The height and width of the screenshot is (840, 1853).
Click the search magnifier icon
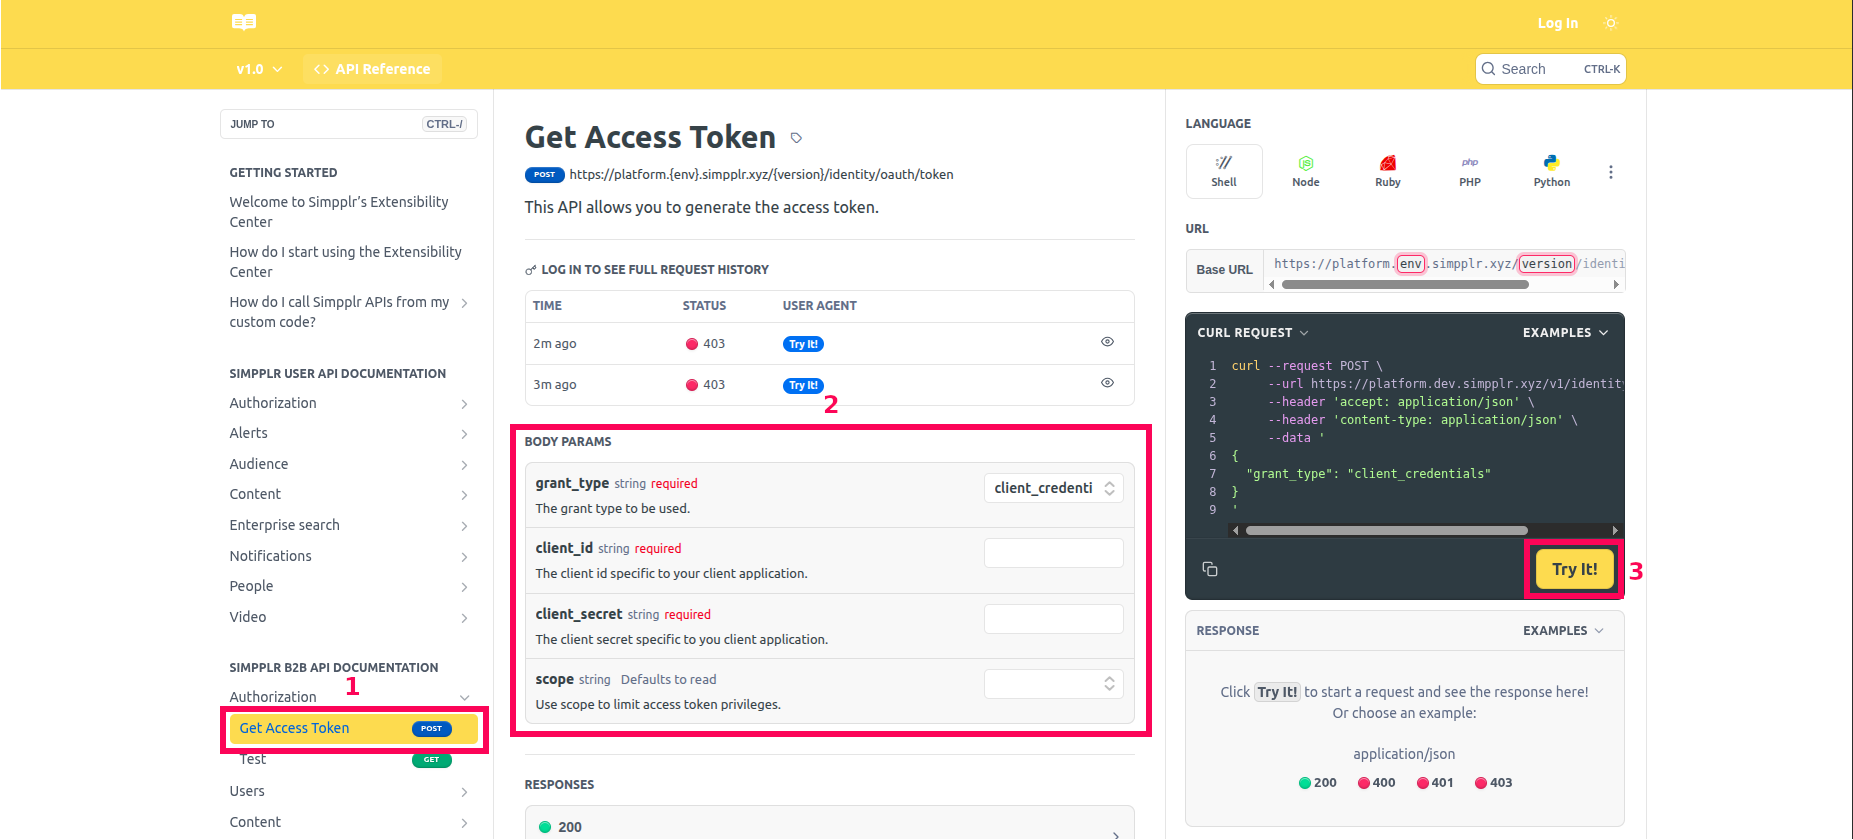pos(1489,69)
